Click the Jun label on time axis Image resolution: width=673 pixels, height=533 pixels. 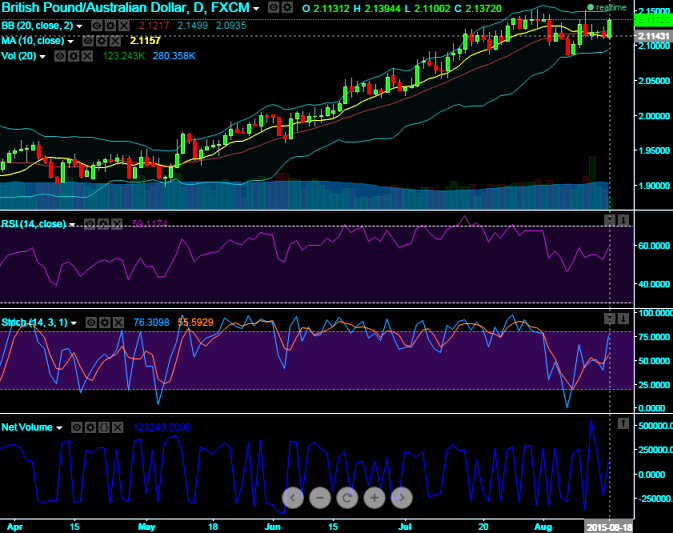point(273,527)
